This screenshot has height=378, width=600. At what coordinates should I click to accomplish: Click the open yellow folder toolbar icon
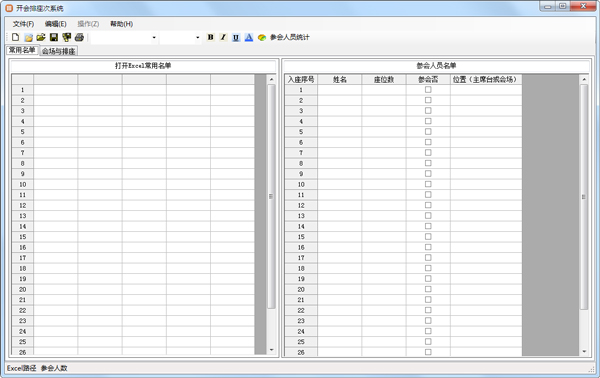(41, 37)
